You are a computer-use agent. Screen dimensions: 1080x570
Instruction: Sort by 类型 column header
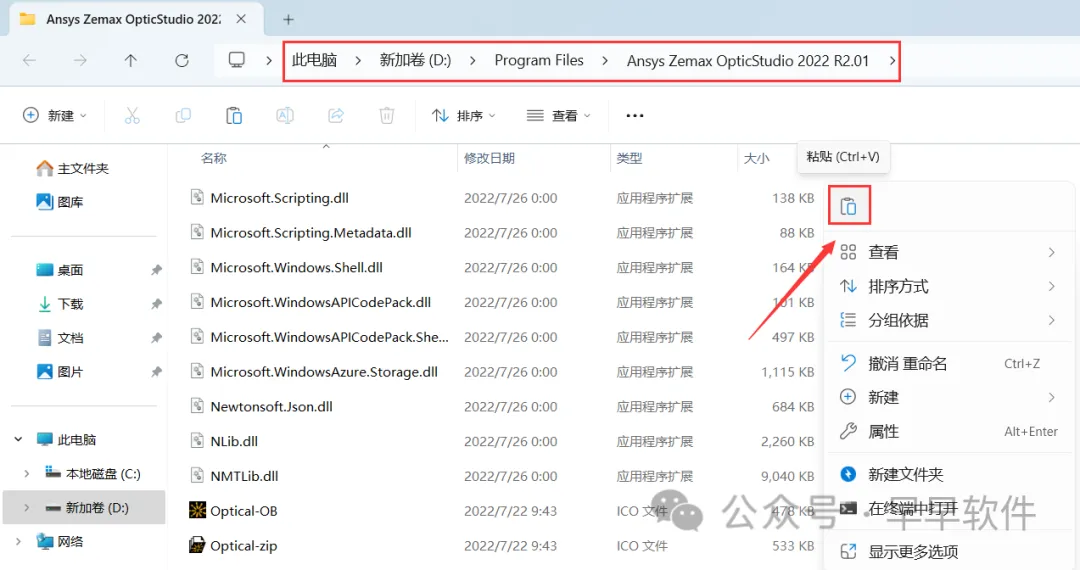pyautogui.click(x=629, y=158)
